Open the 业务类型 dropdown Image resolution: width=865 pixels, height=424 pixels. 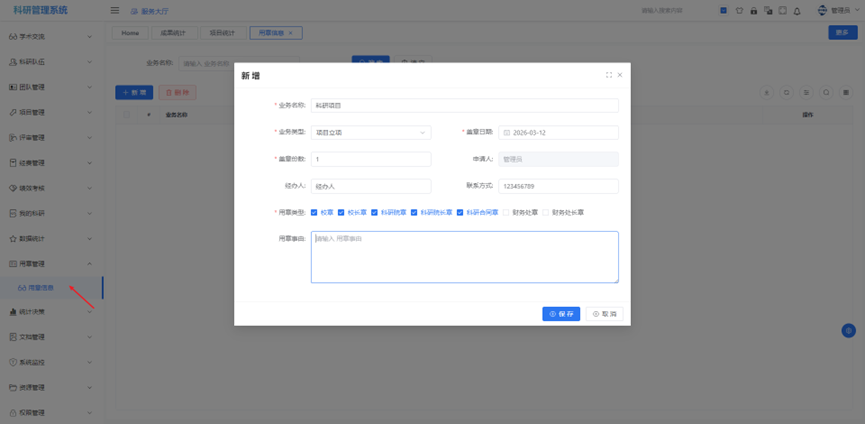click(x=370, y=132)
